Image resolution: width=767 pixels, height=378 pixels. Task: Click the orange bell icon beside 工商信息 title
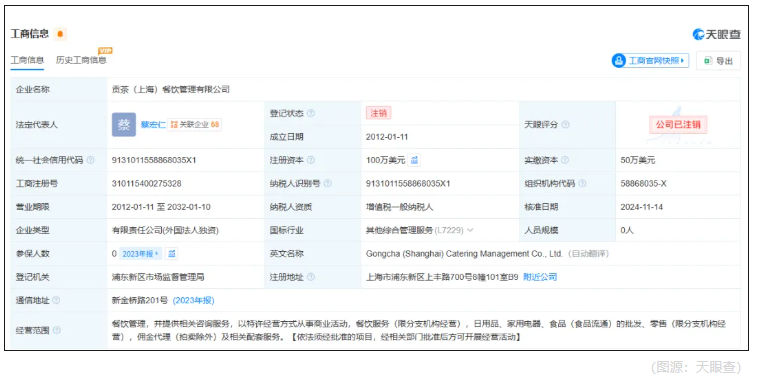(x=60, y=34)
